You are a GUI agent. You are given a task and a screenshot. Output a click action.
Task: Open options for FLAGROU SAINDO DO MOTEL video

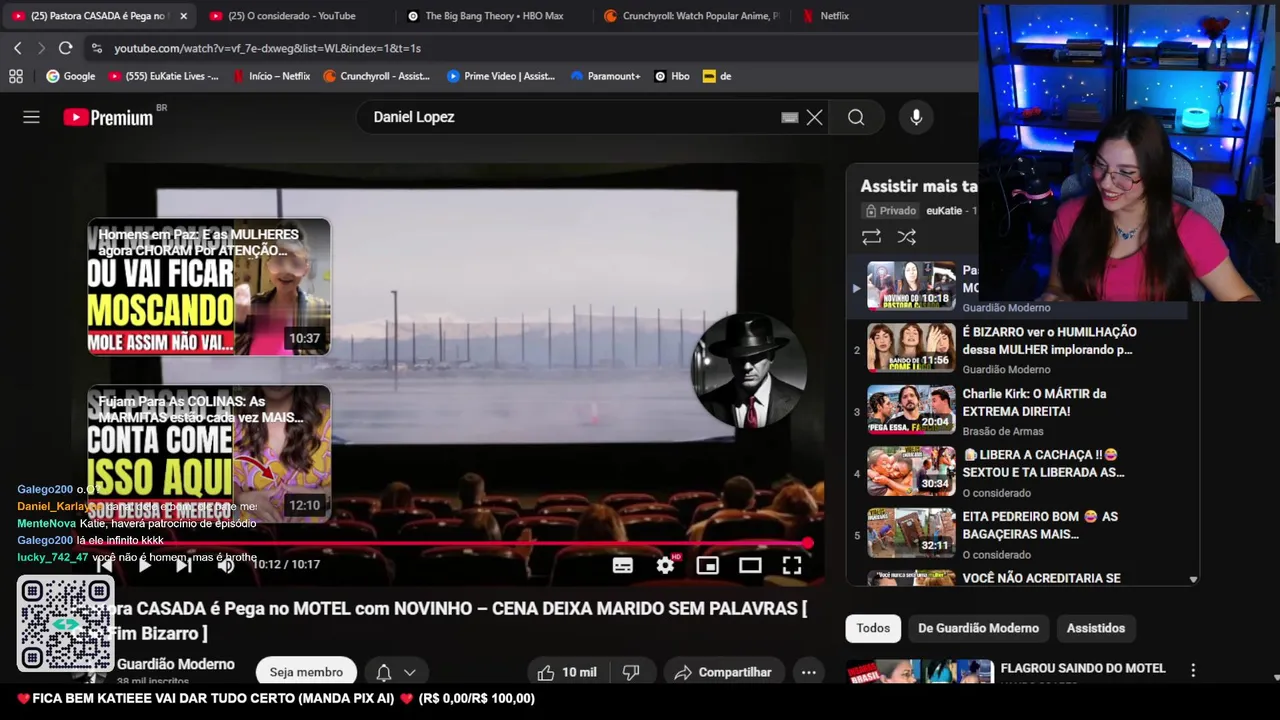tap(1193, 670)
